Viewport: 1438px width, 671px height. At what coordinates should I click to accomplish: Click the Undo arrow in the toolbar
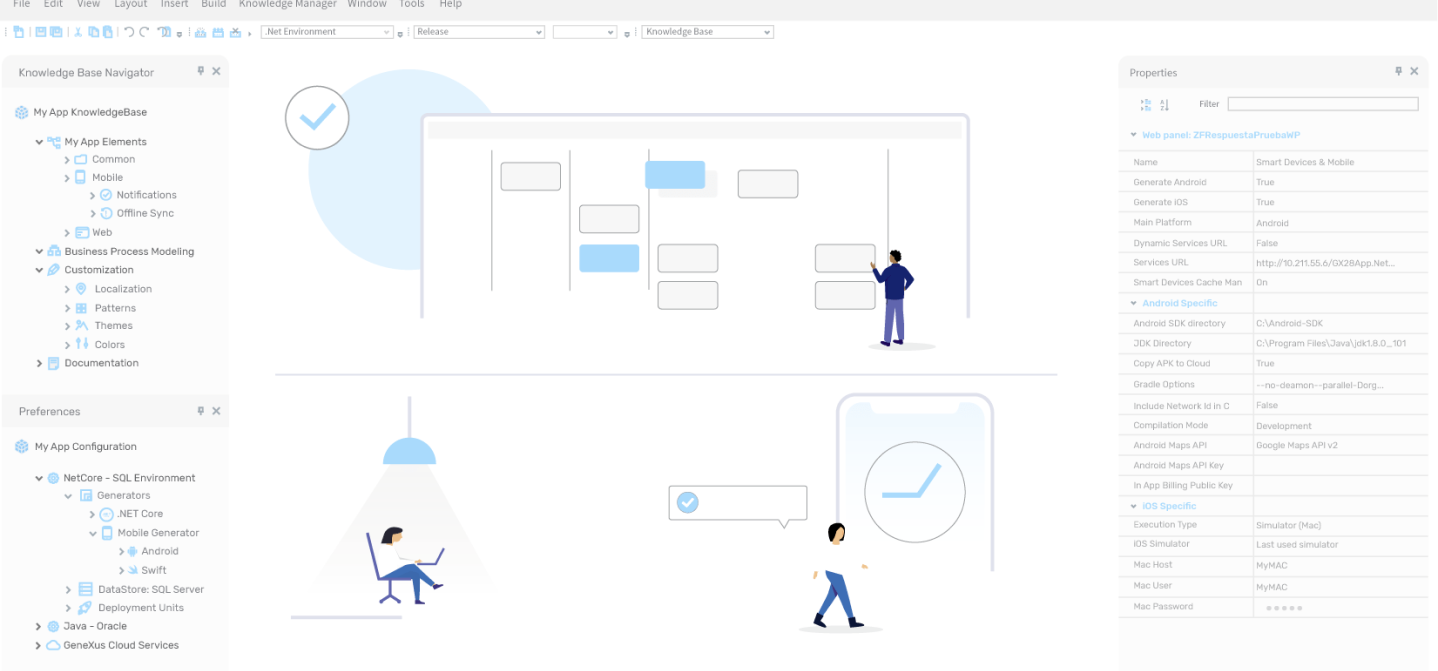pyautogui.click(x=129, y=32)
